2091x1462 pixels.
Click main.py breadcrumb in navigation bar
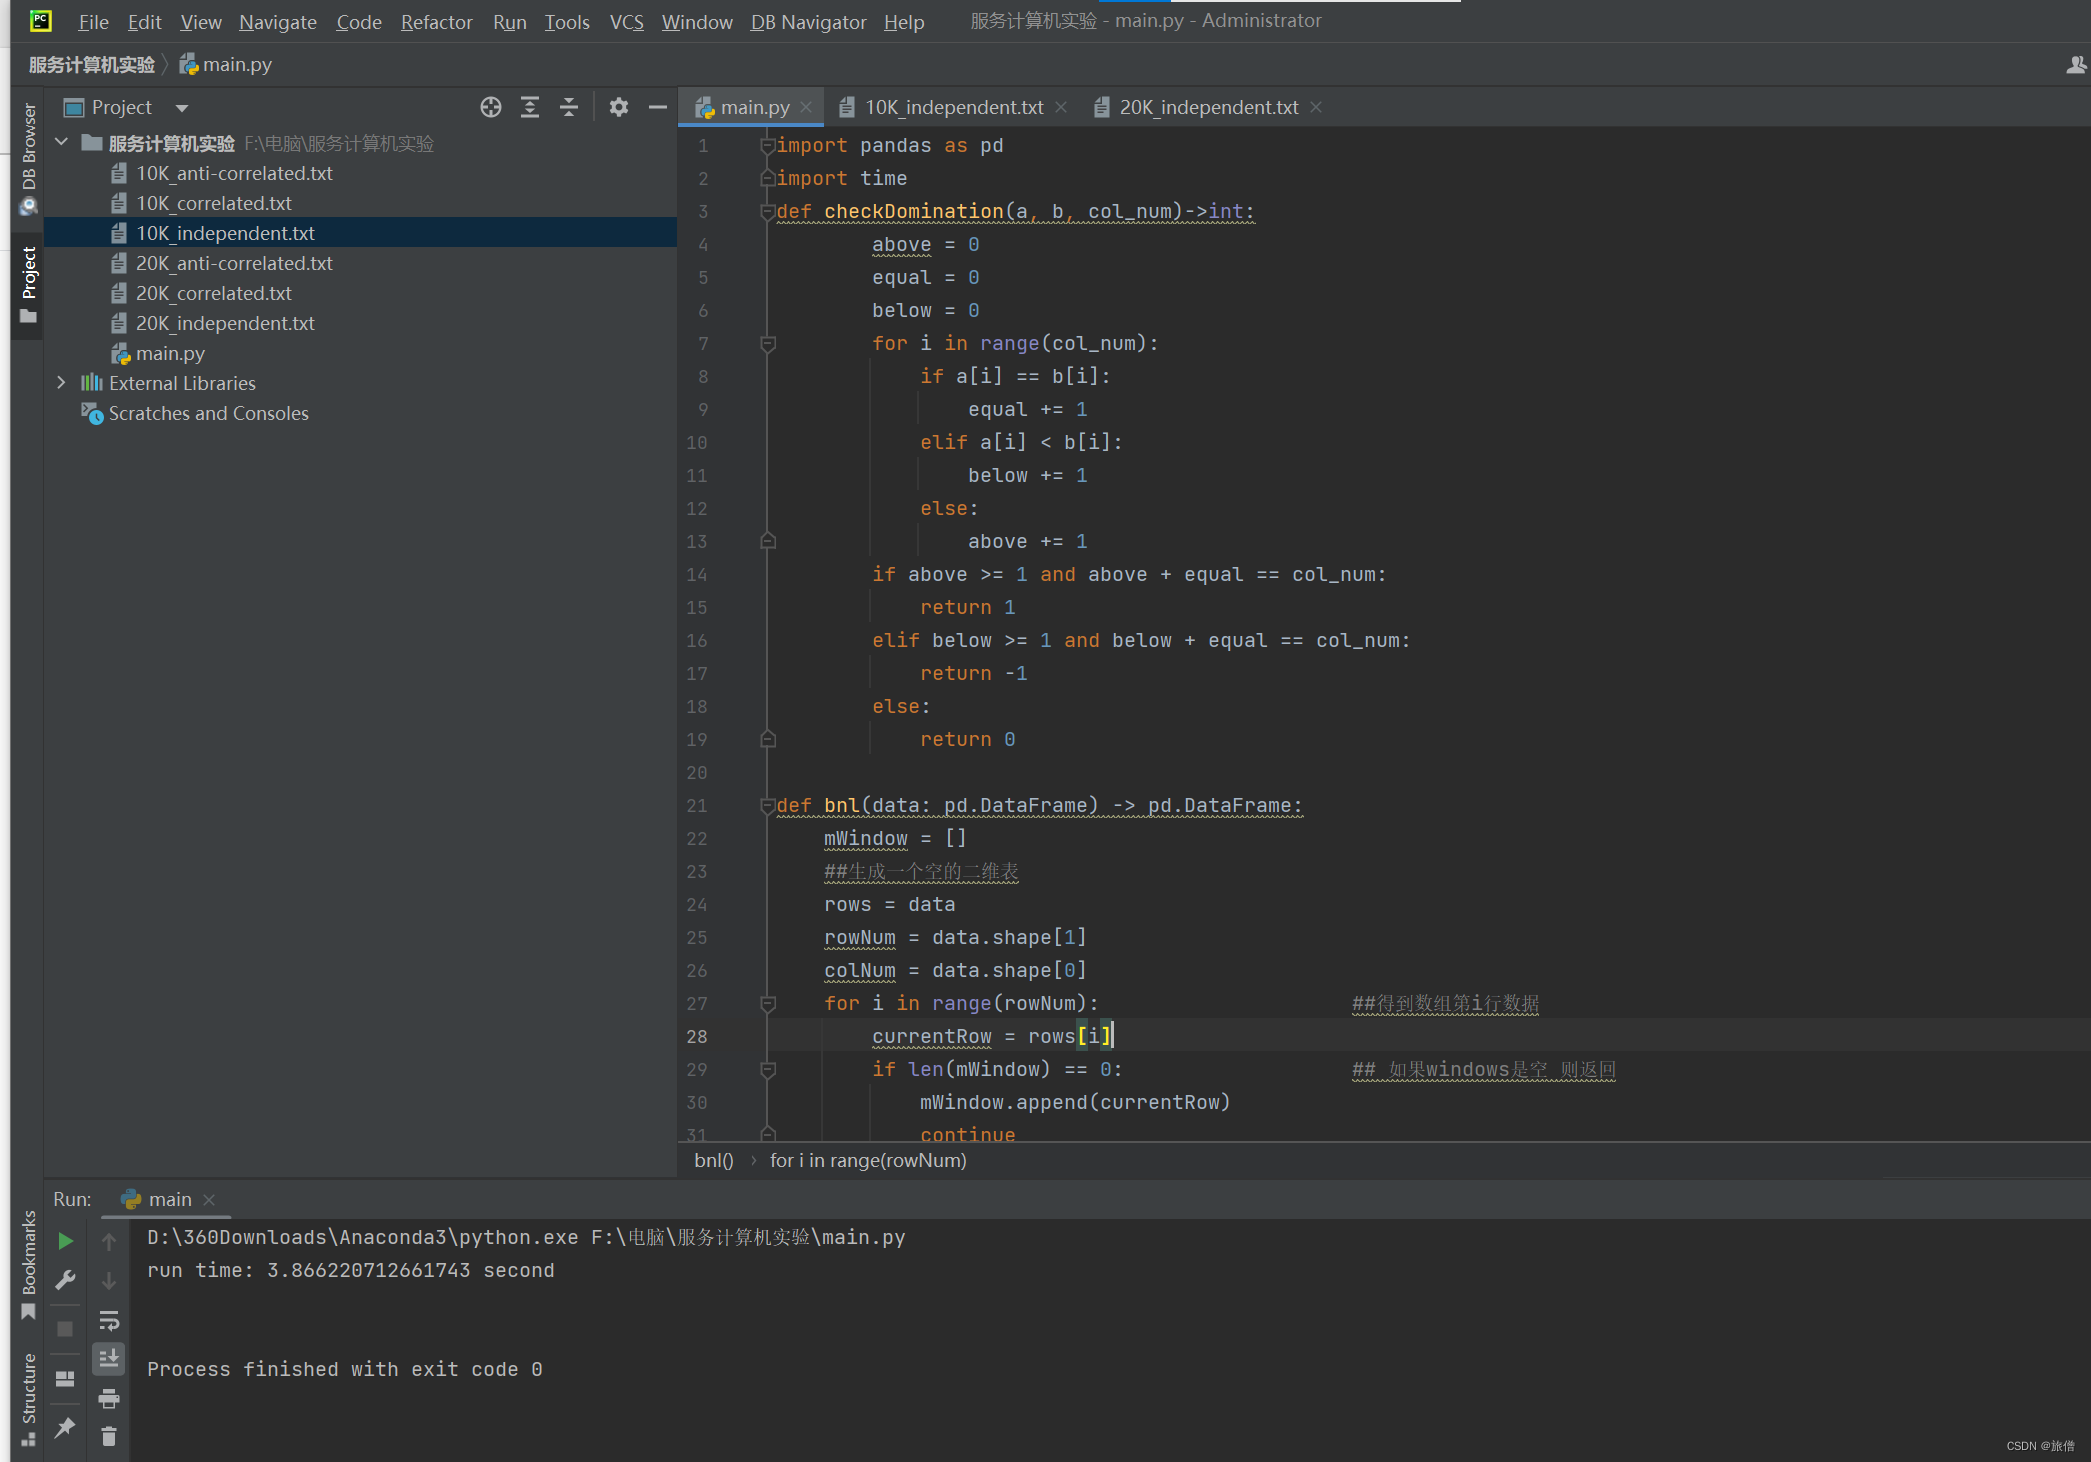(x=226, y=65)
